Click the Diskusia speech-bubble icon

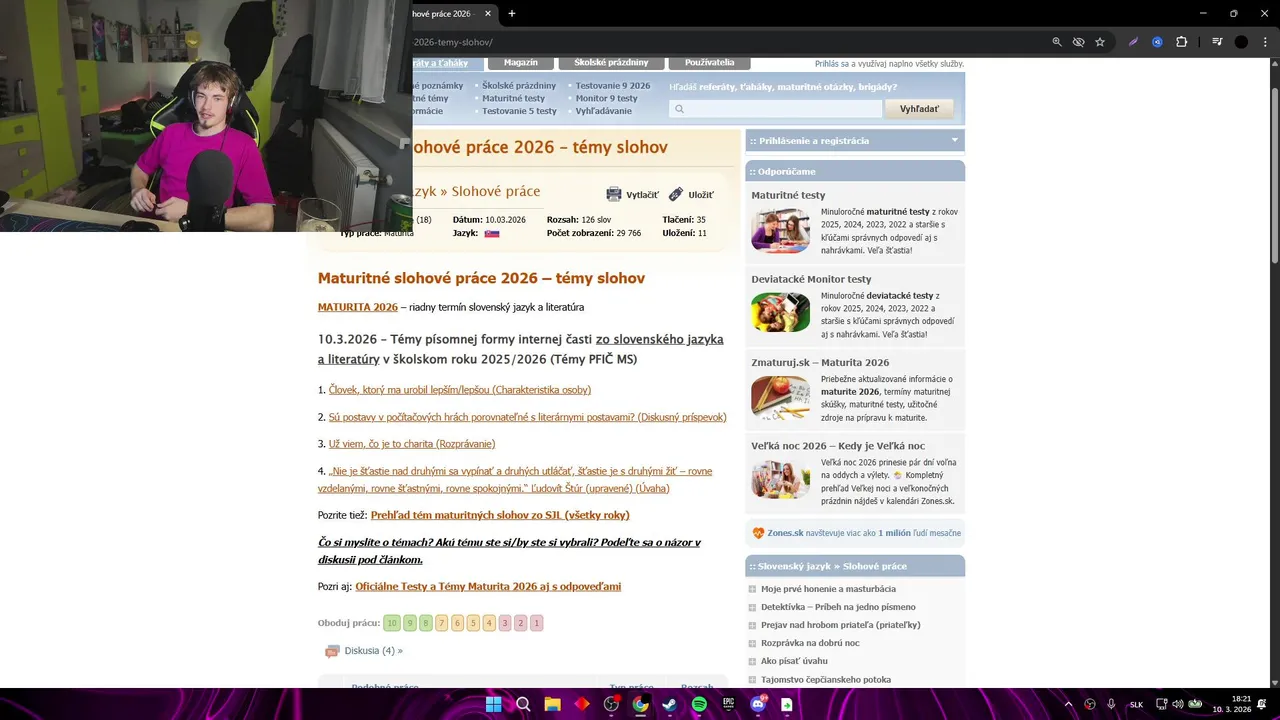coord(332,651)
